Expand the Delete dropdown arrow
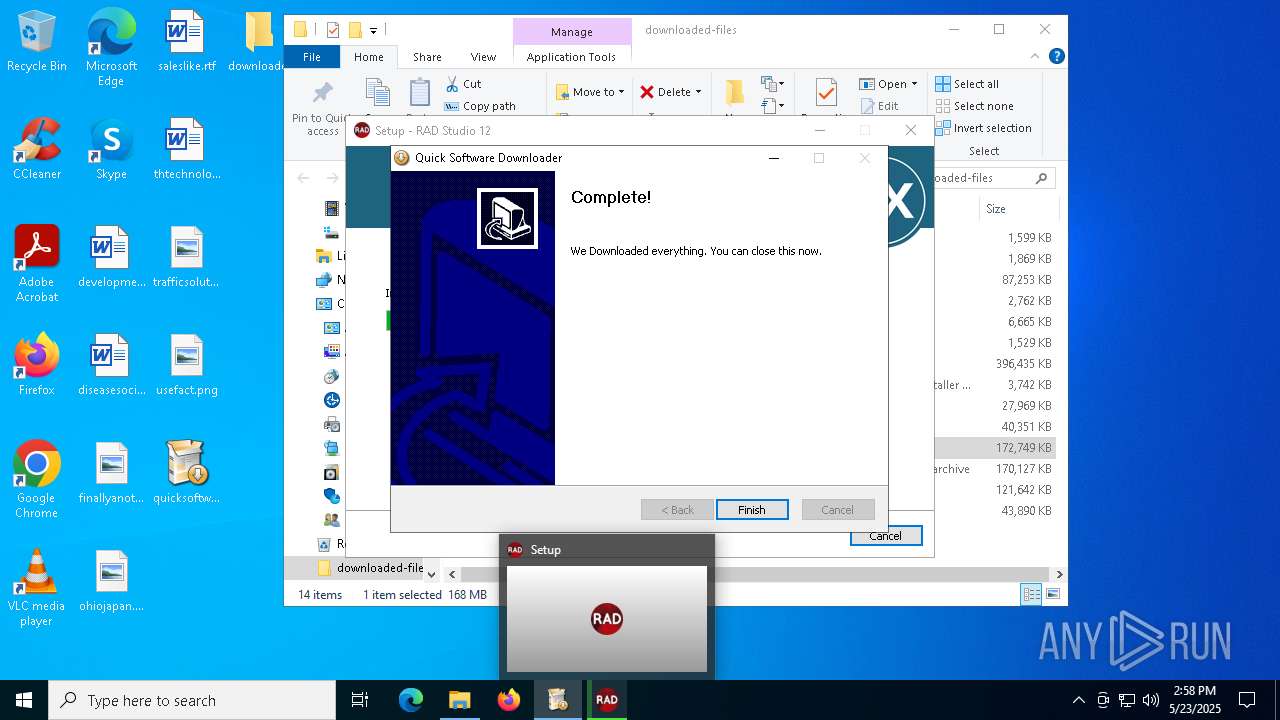This screenshot has height=720, width=1280. pos(698,92)
